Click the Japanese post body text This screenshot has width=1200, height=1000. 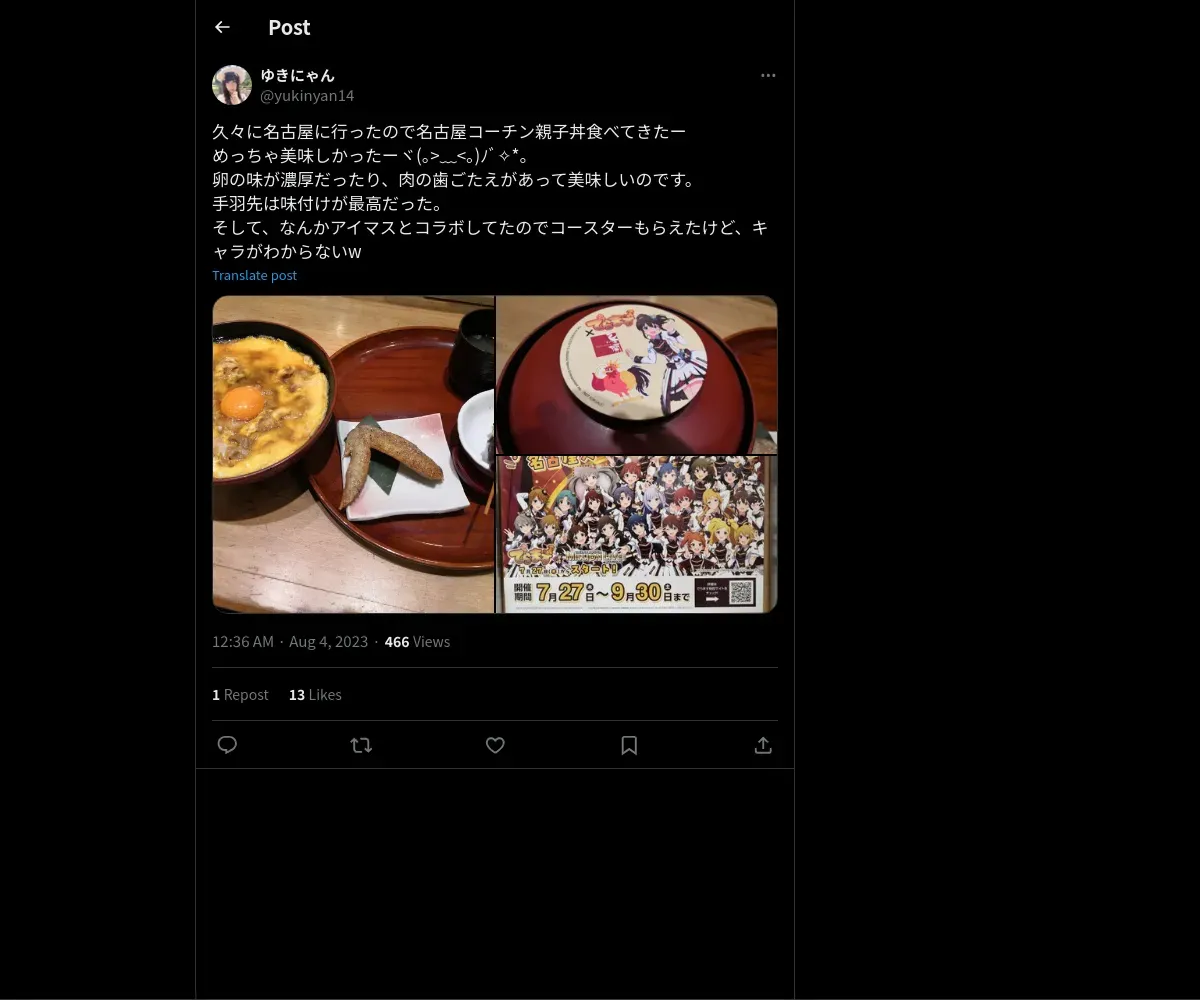coord(490,191)
